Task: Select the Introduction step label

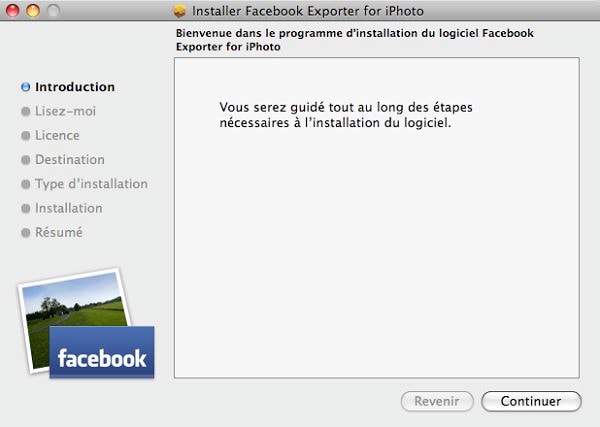Action: [75, 87]
